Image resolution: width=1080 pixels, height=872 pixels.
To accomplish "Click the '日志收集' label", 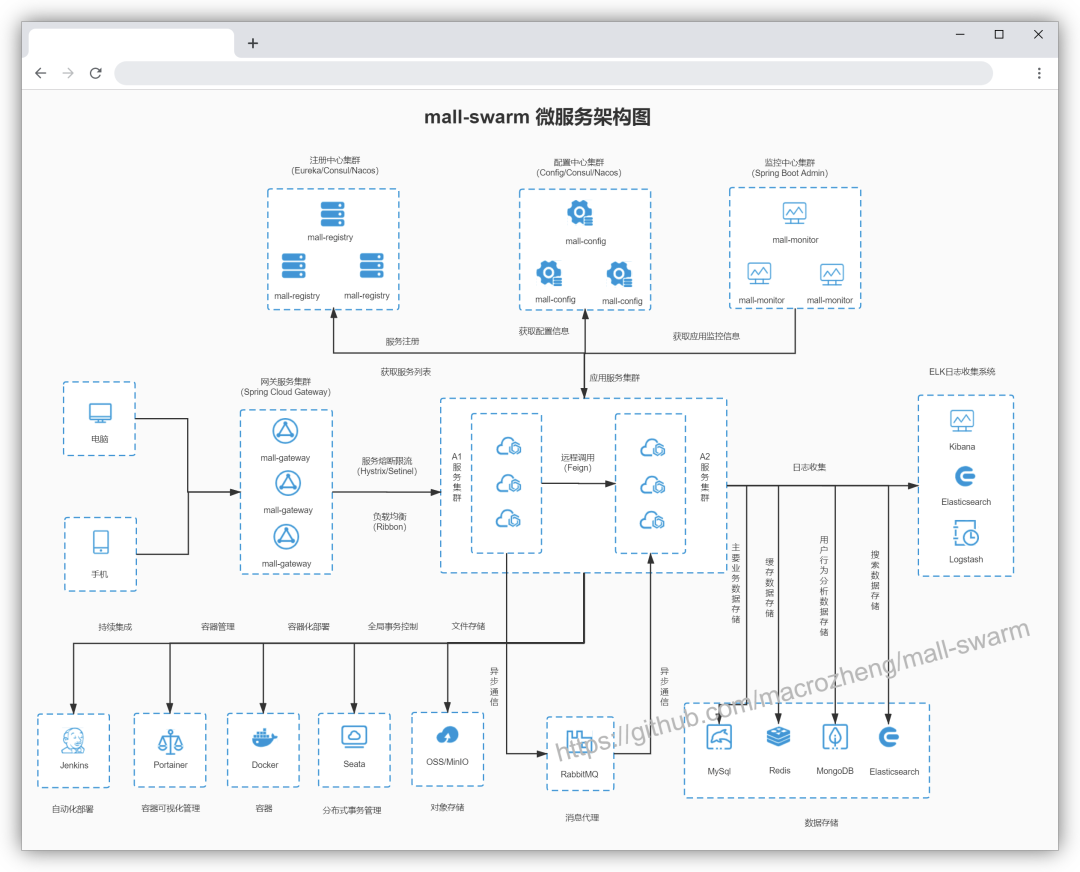I will 809,468.
